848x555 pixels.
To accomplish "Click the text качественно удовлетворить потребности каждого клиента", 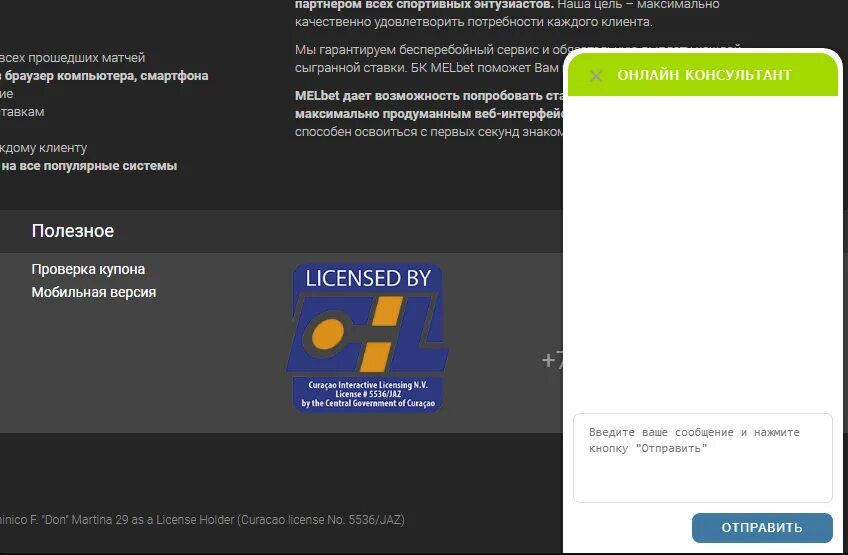I will coord(473,22).
